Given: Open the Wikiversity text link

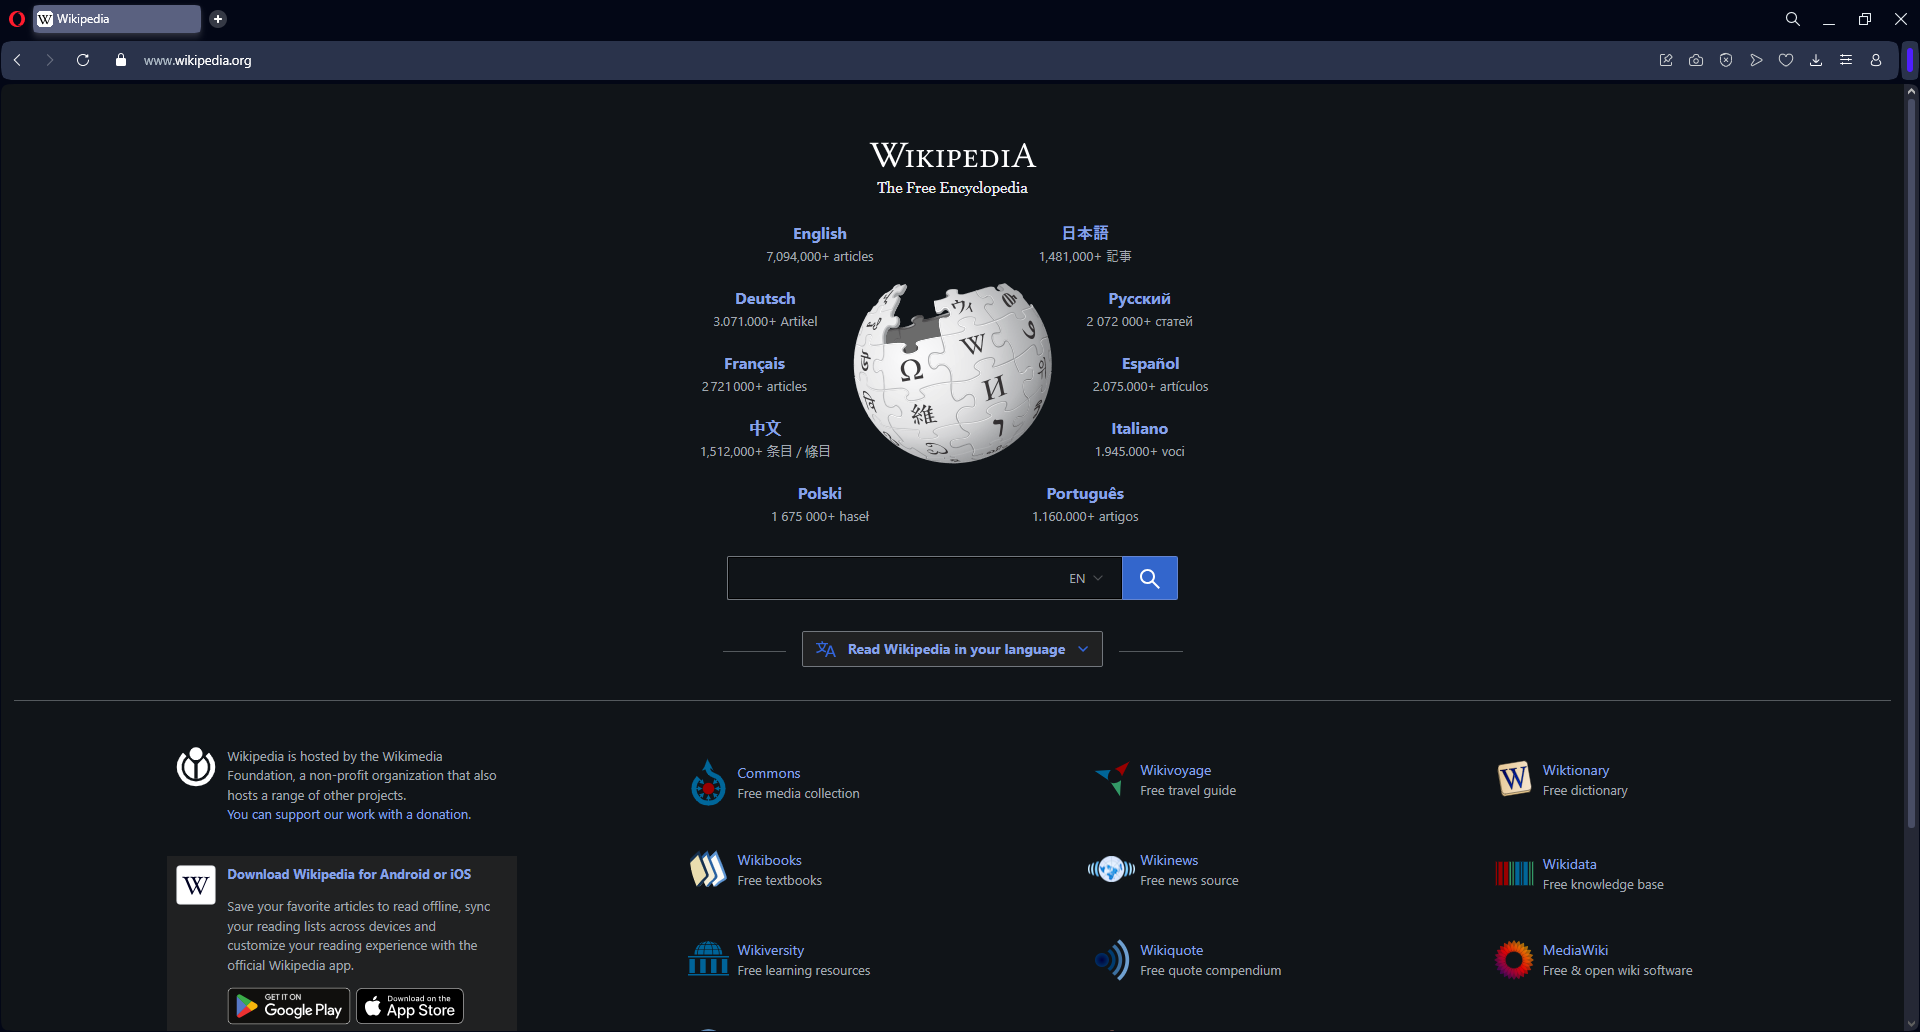Looking at the screenshot, I should [x=771, y=950].
